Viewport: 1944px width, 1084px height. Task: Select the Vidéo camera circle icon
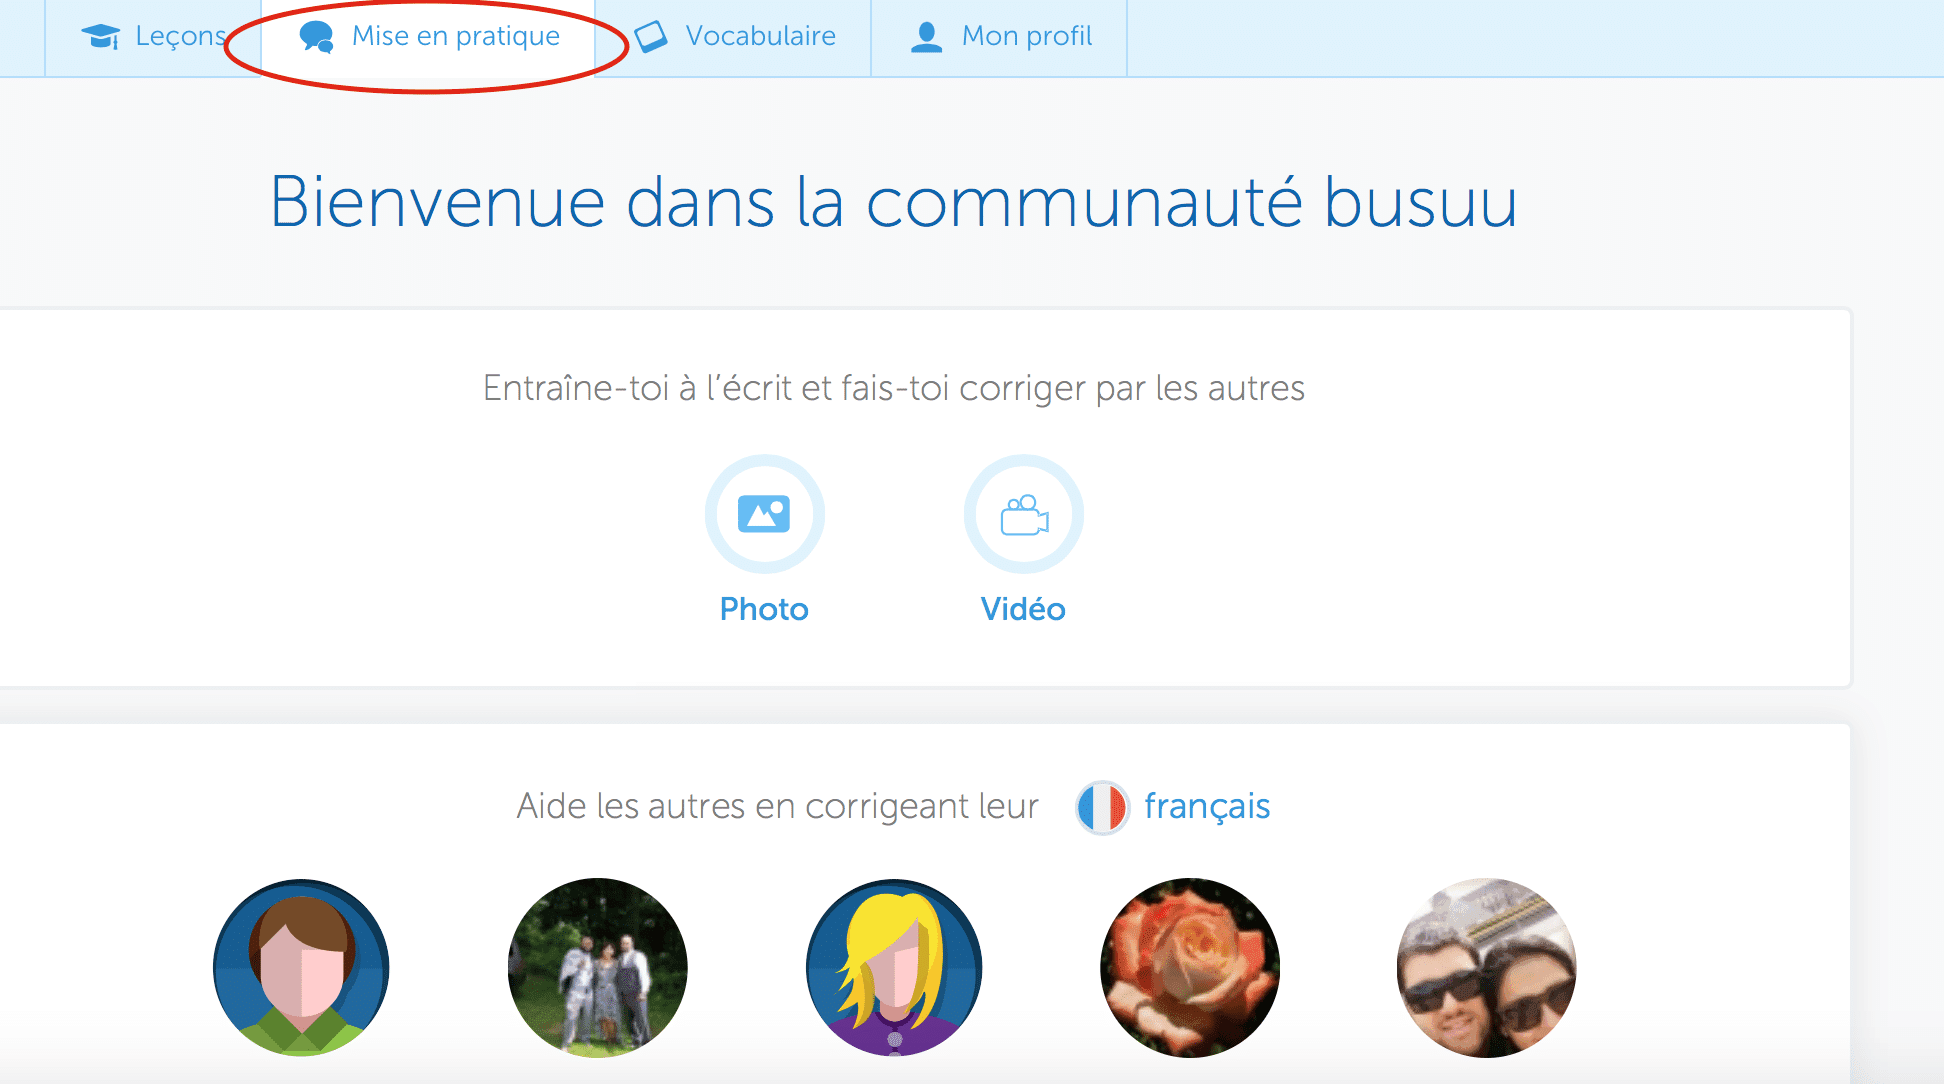pyautogui.click(x=1024, y=514)
